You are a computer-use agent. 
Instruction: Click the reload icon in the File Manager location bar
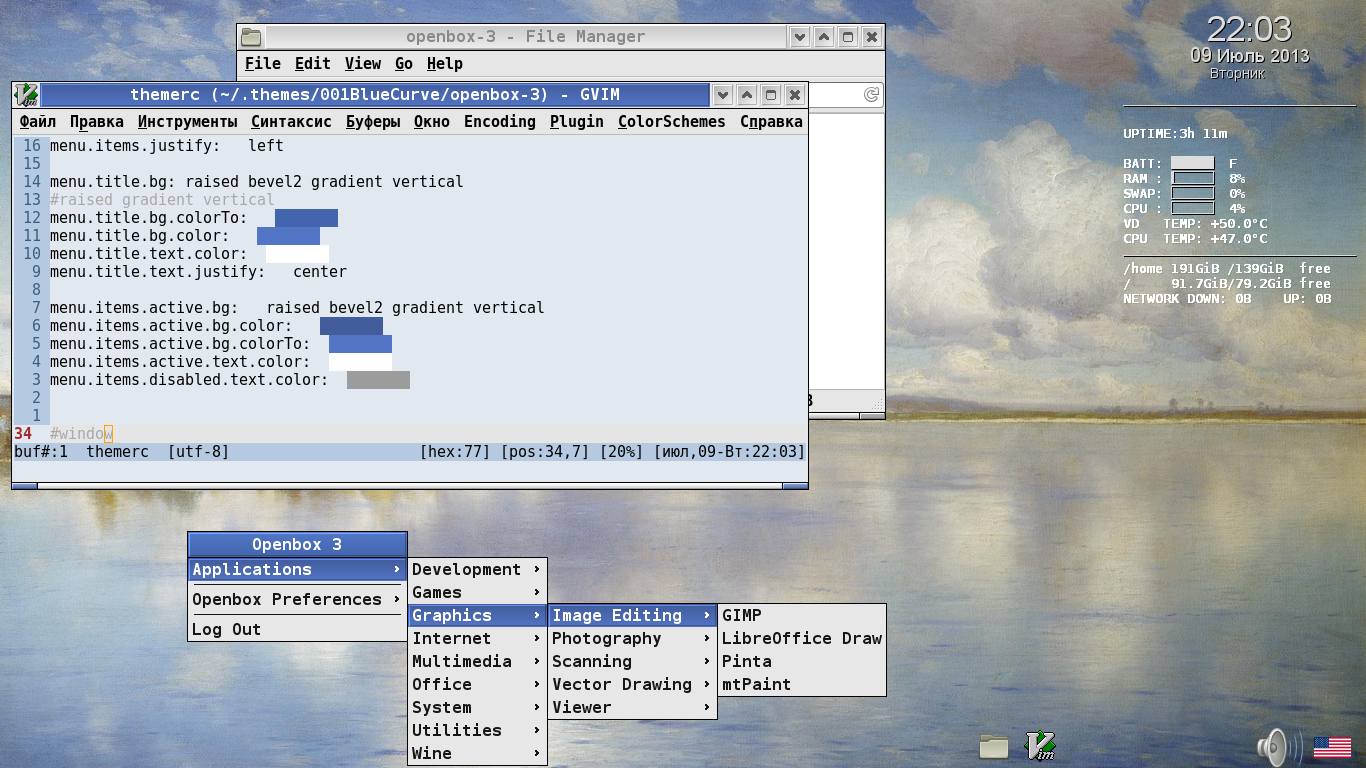(x=871, y=95)
